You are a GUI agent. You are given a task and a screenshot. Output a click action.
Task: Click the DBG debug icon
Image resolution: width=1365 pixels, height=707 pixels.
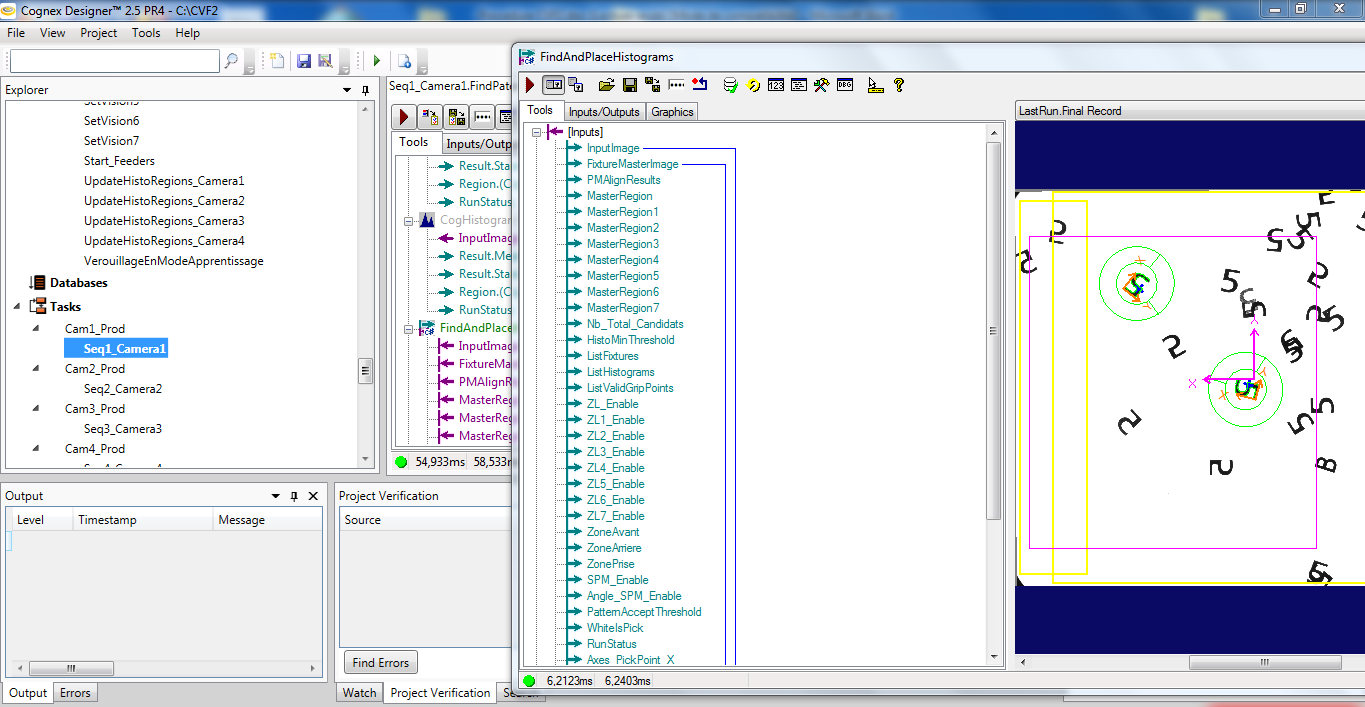pyautogui.click(x=845, y=85)
